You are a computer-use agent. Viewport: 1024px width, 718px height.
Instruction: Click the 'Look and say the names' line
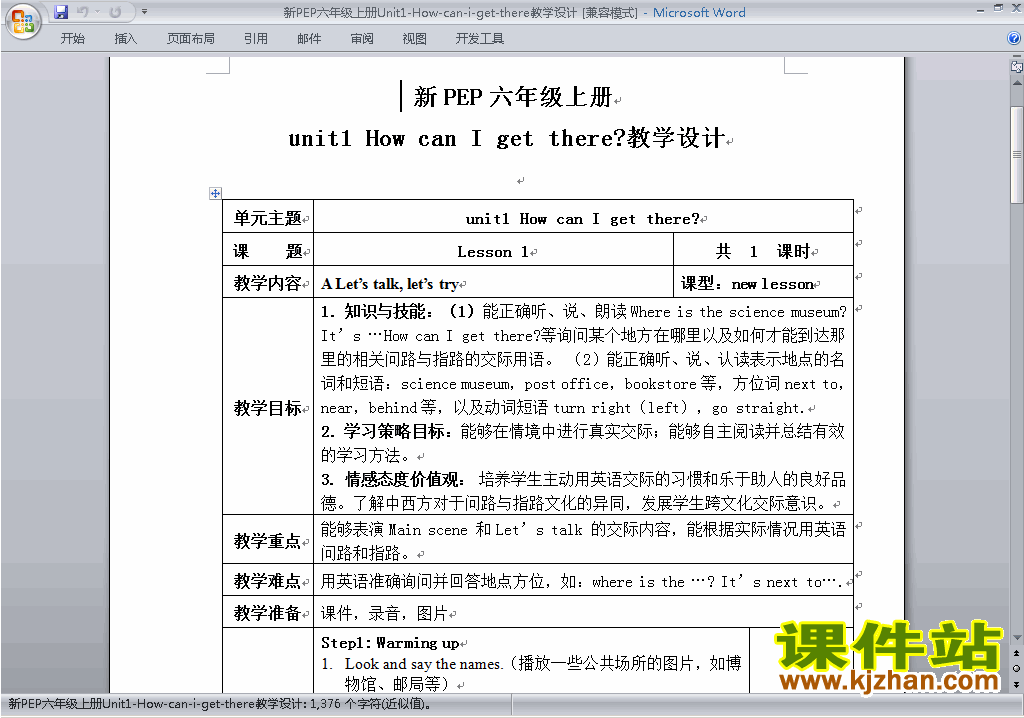coord(531,664)
